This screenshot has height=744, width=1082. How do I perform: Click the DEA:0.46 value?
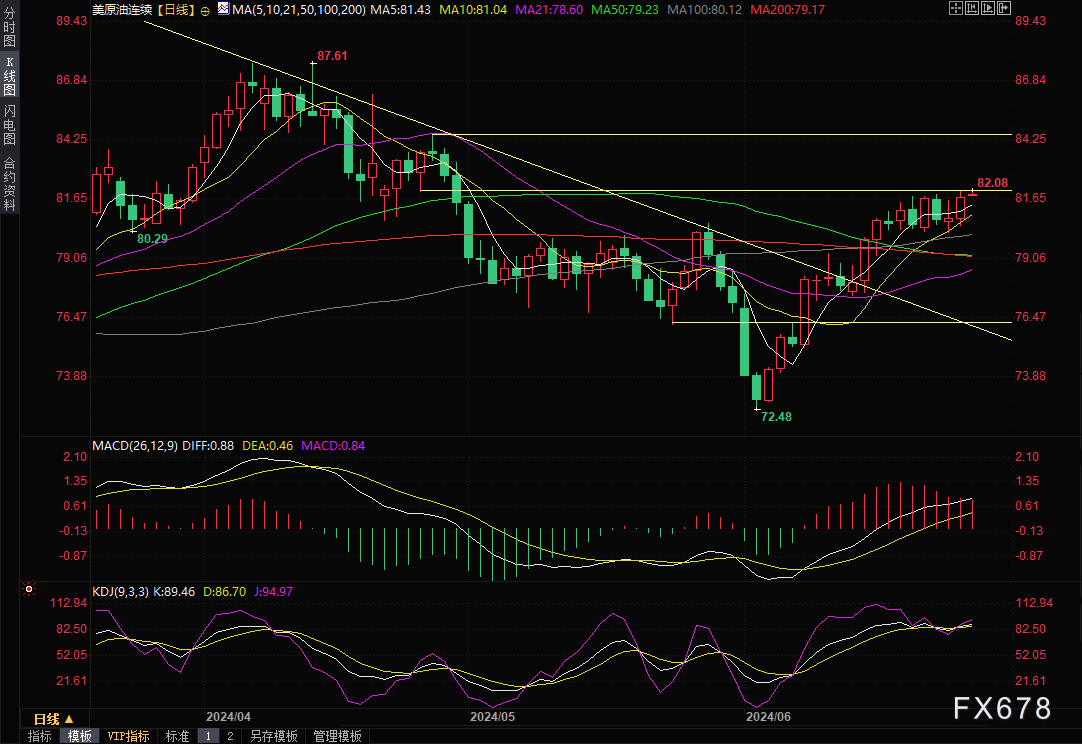(267, 446)
